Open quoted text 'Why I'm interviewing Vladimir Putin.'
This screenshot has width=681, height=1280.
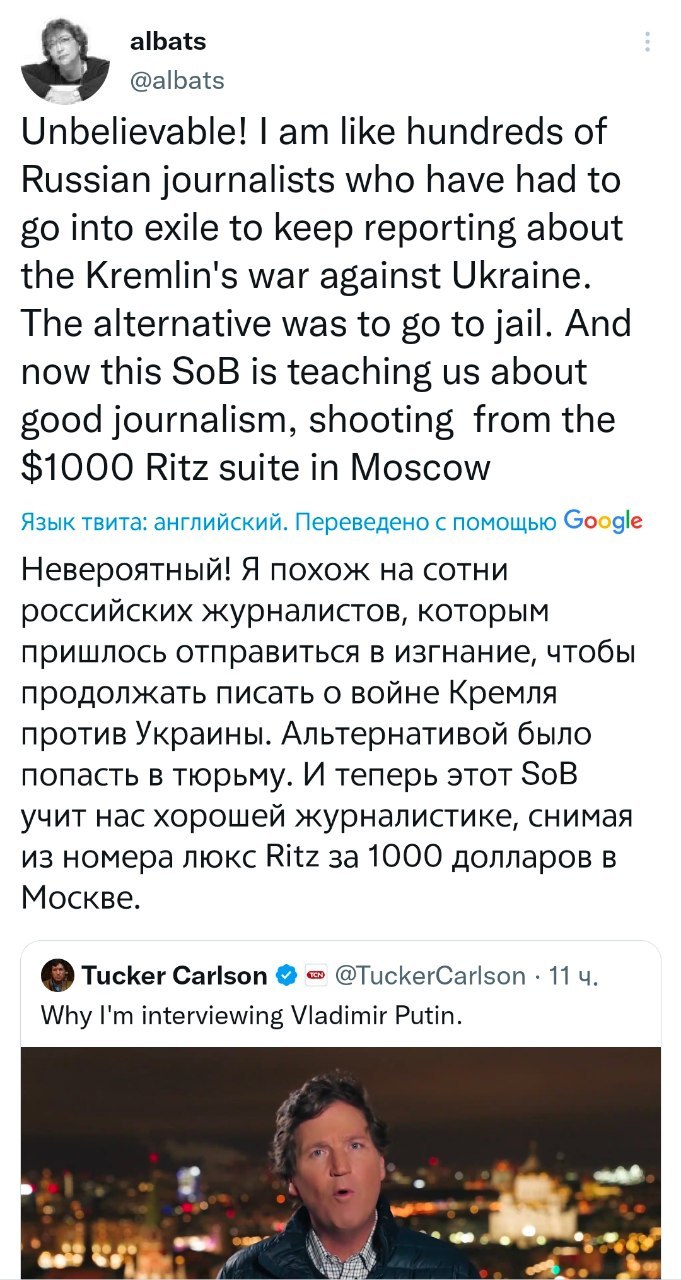(x=252, y=1017)
